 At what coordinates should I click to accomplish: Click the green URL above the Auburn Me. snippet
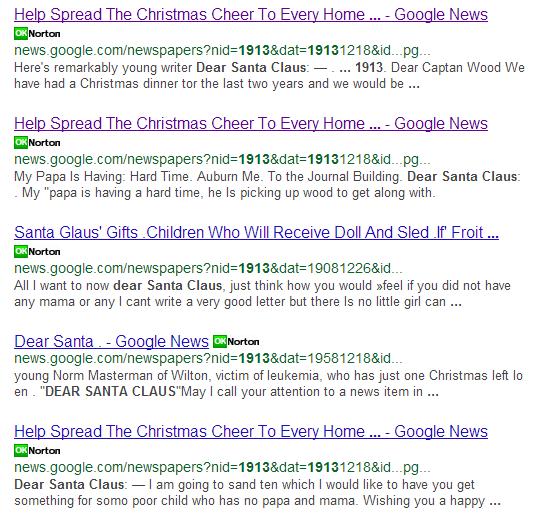222,159
